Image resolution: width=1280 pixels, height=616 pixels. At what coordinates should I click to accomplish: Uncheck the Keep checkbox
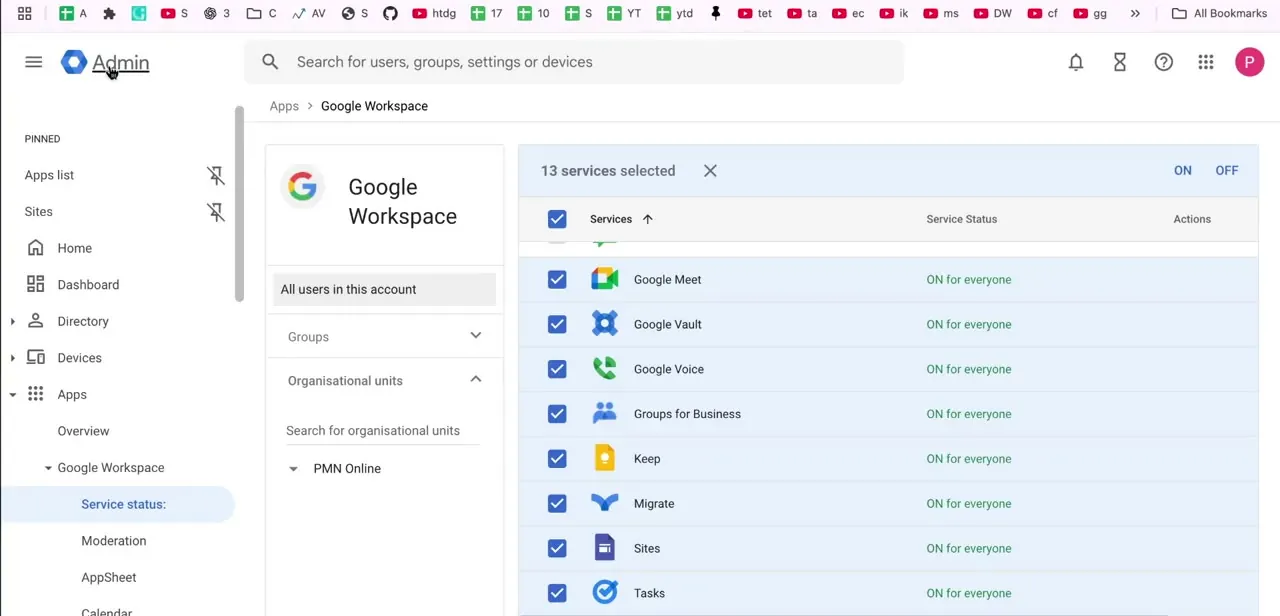point(557,458)
